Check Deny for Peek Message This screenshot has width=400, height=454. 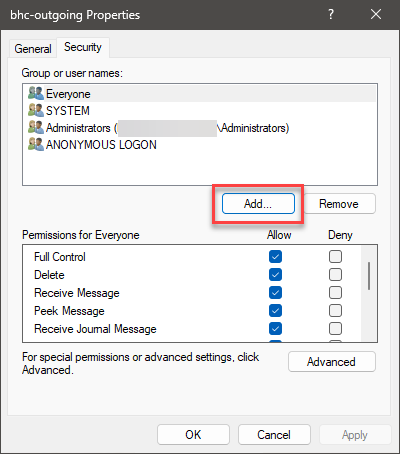tap(335, 311)
